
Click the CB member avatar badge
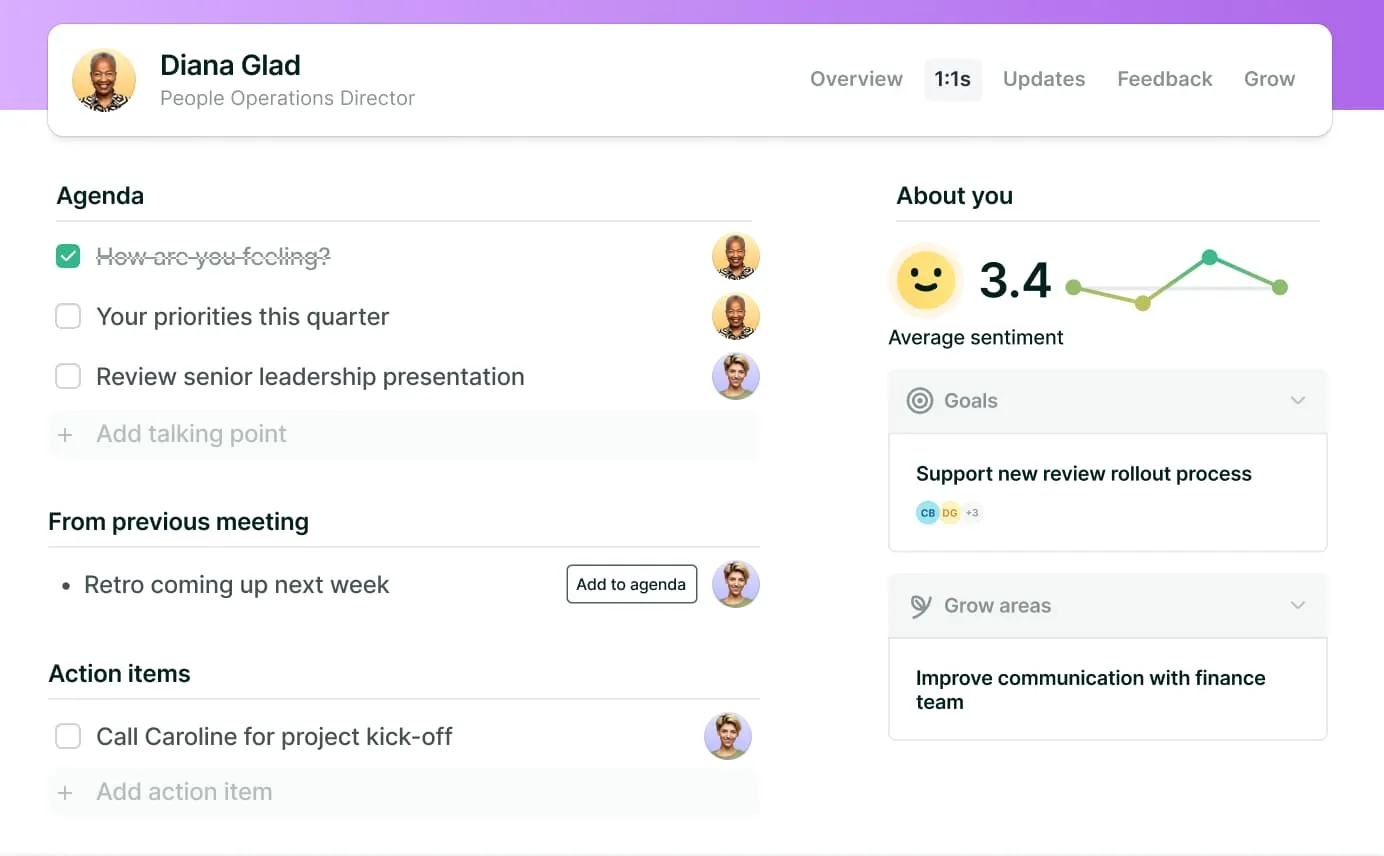pos(927,513)
